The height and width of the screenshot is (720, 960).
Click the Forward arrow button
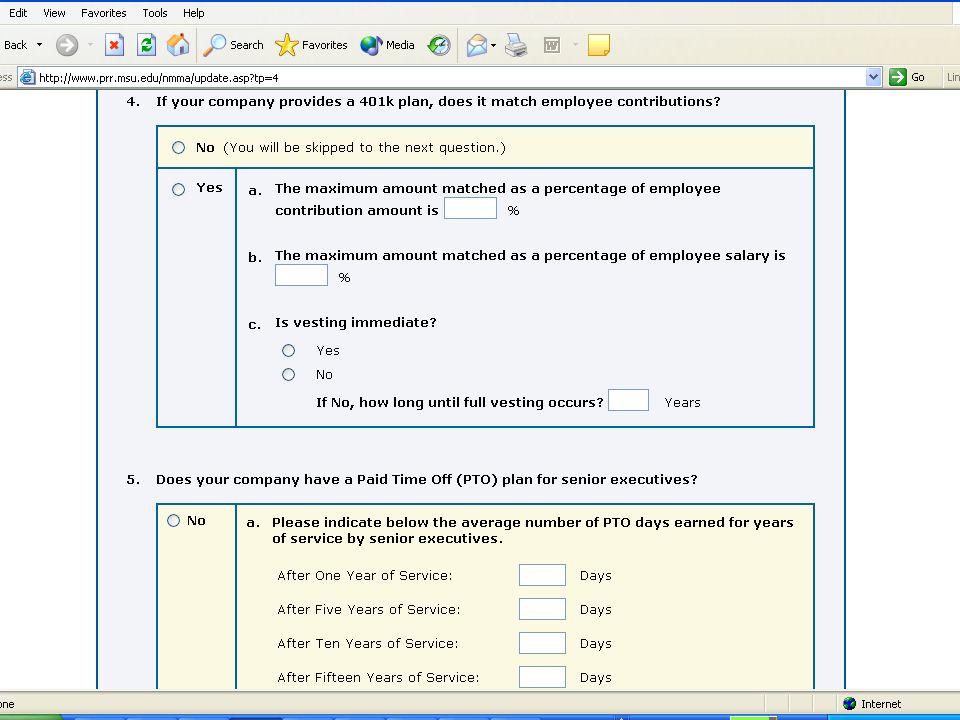(x=67, y=45)
